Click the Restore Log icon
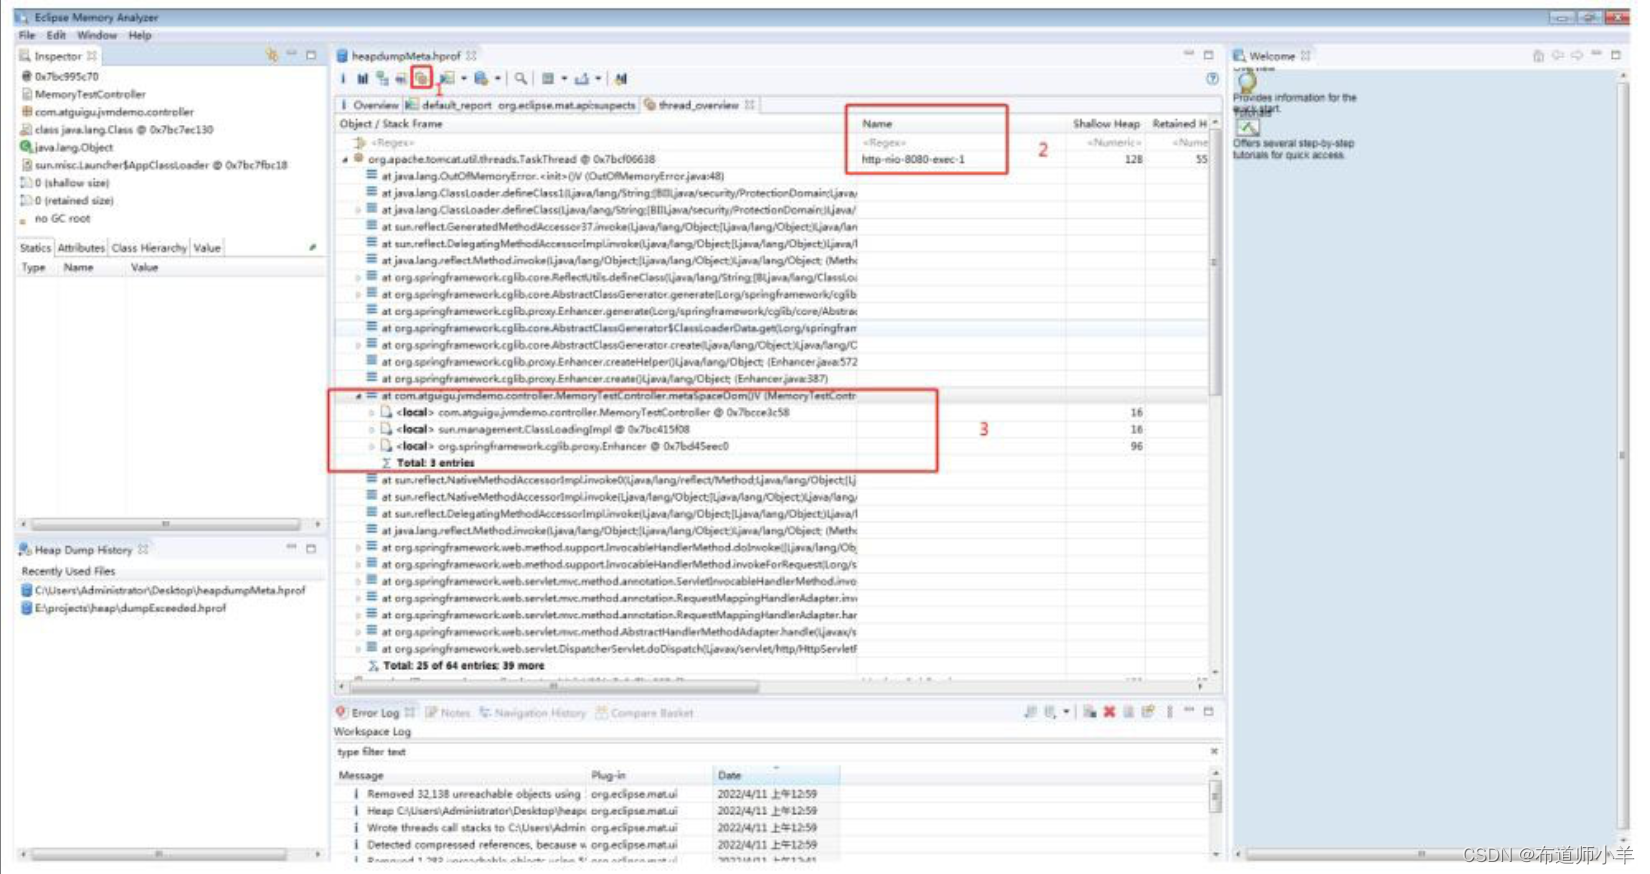The width and height of the screenshot is (1650, 874). tap(1148, 712)
